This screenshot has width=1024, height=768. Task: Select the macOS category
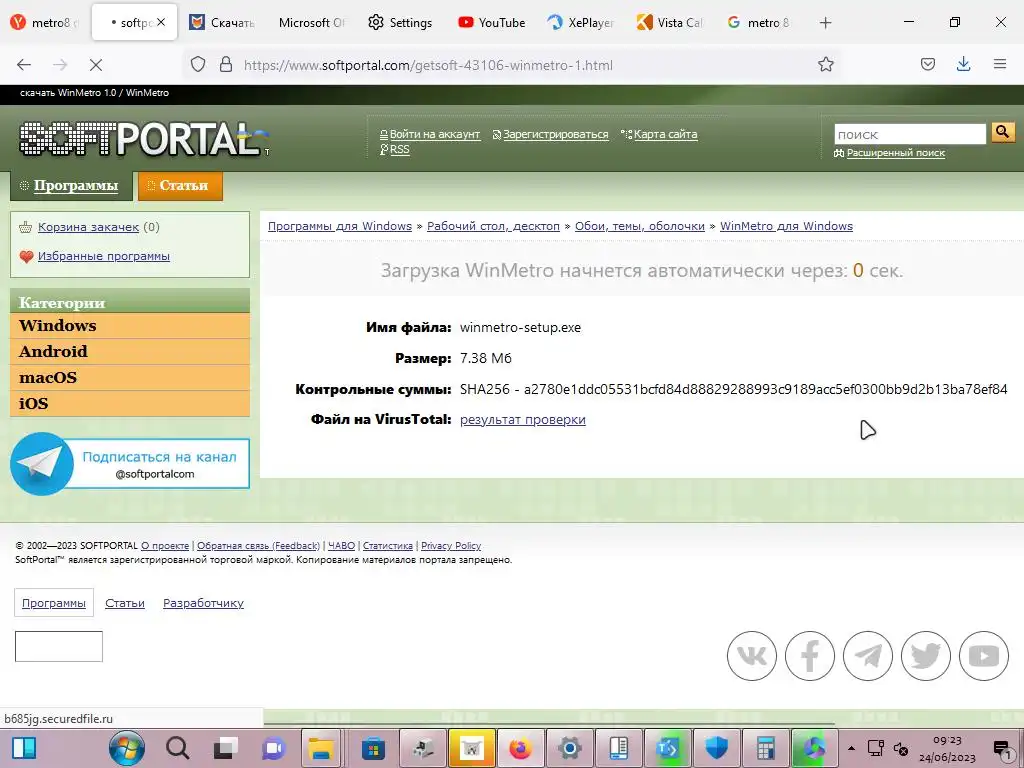tap(130, 377)
